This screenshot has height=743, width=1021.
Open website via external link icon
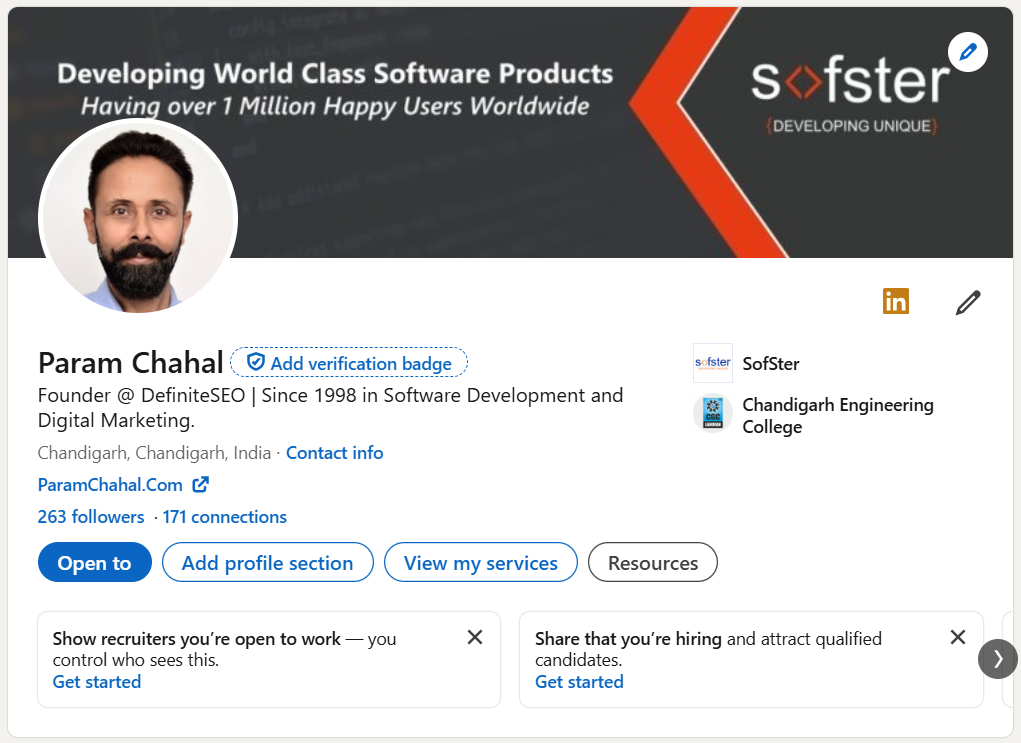(200, 483)
